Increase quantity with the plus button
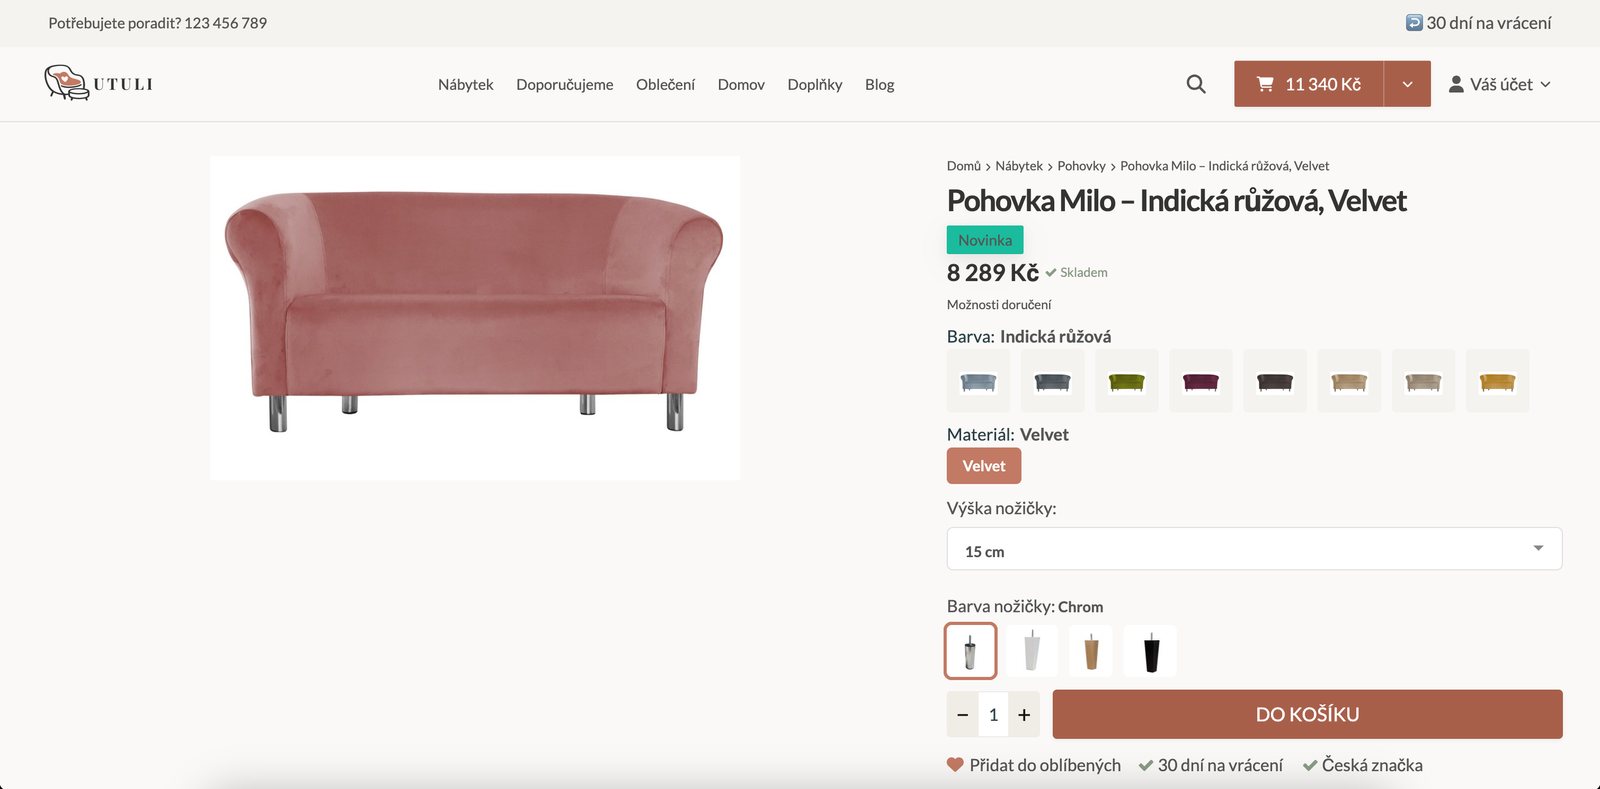 1024,715
